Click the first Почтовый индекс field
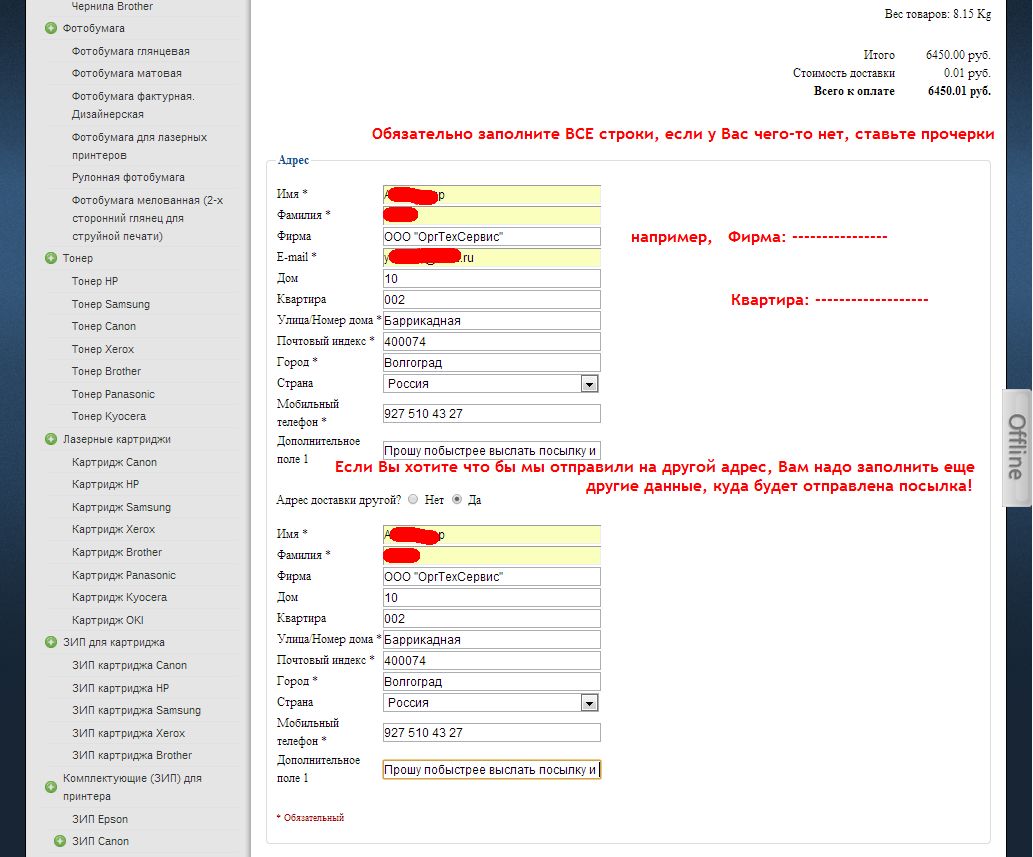Viewport: 1033px width, 857px height. [x=491, y=342]
